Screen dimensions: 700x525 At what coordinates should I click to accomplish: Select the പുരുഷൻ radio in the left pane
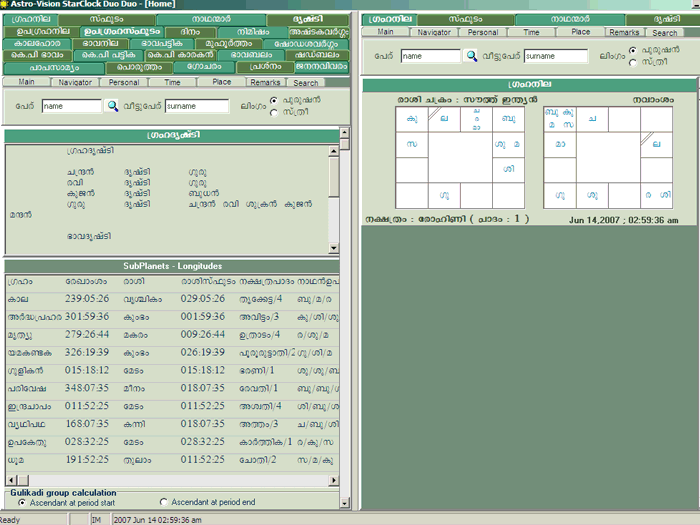(x=274, y=100)
